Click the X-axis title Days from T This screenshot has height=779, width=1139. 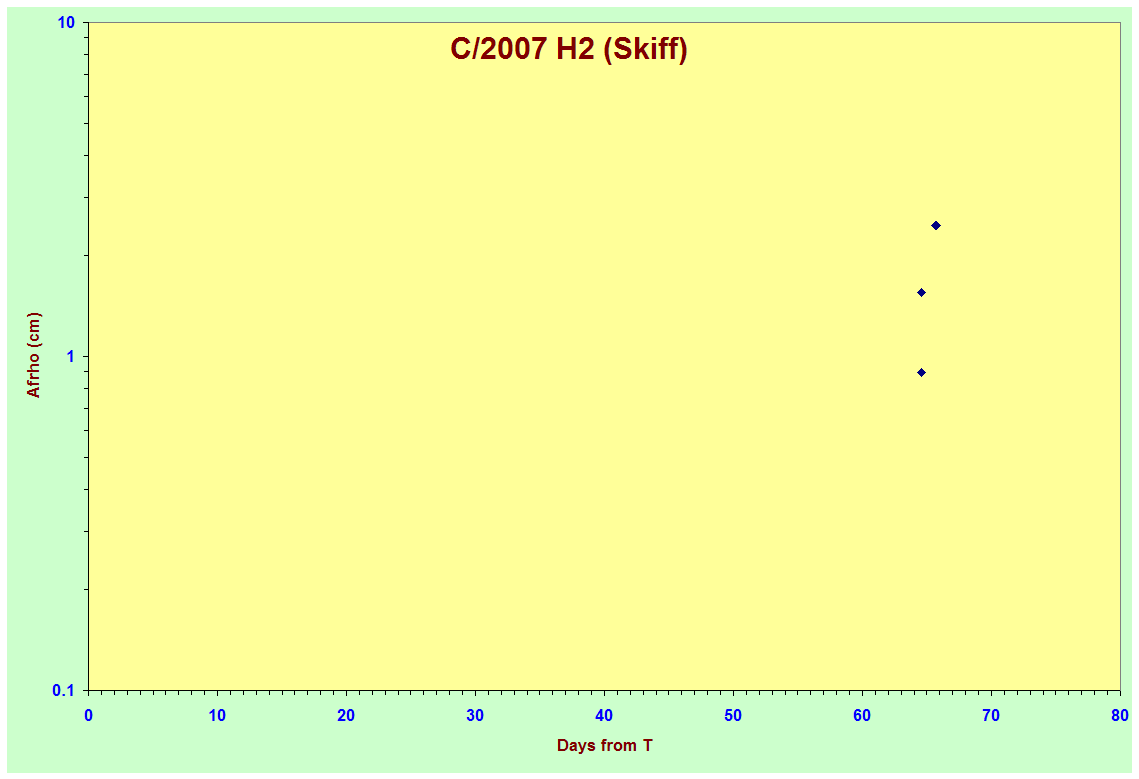(x=604, y=745)
